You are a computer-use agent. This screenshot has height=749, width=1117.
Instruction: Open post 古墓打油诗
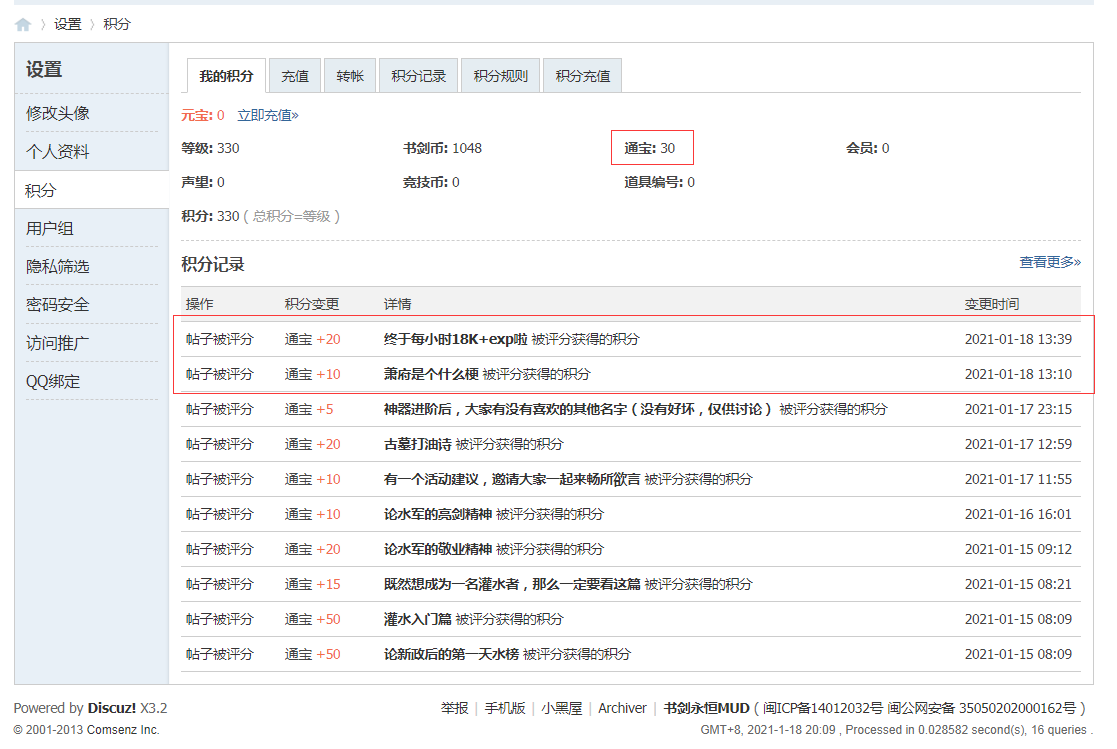[417, 444]
